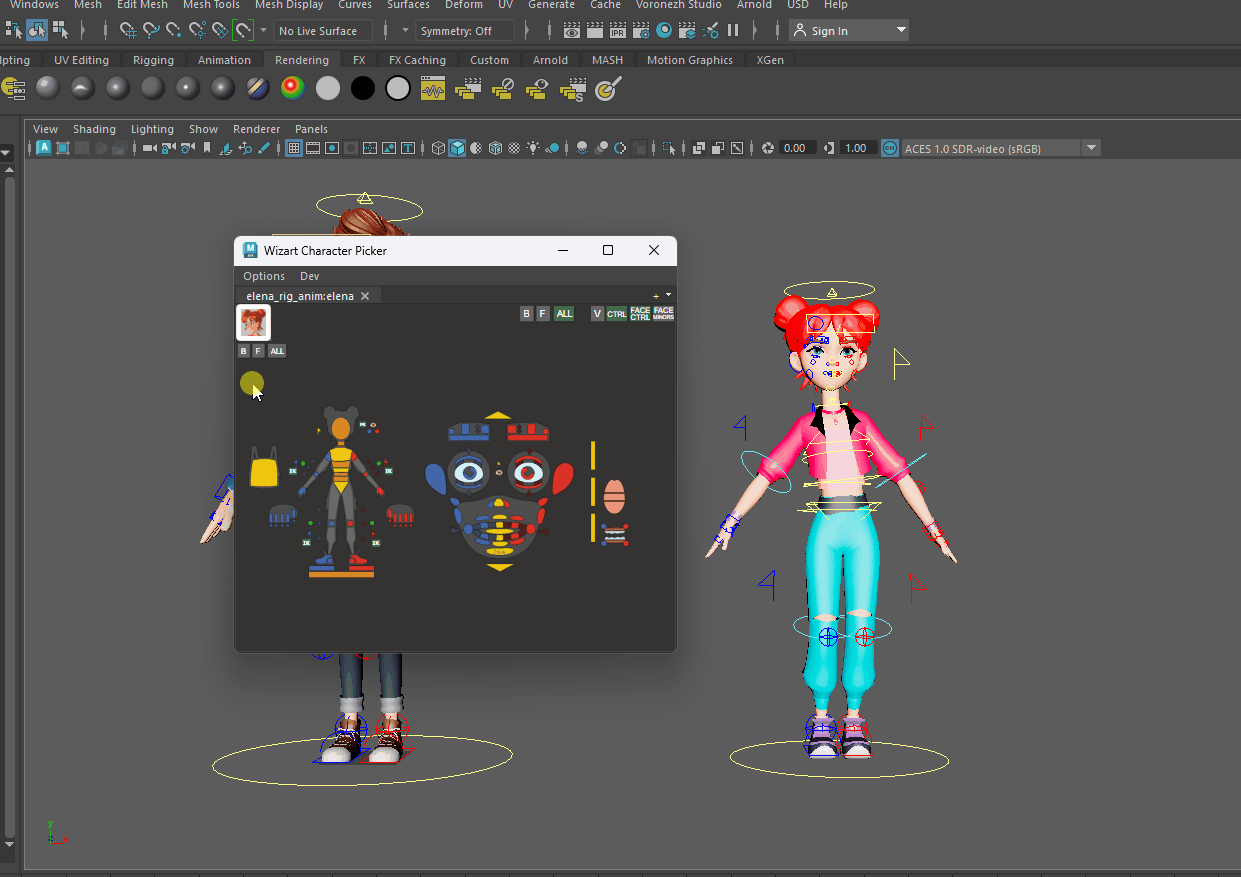The height and width of the screenshot is (877, 1241).
Task: Open the Symmetry: Off dropdown
Action: 466,31
